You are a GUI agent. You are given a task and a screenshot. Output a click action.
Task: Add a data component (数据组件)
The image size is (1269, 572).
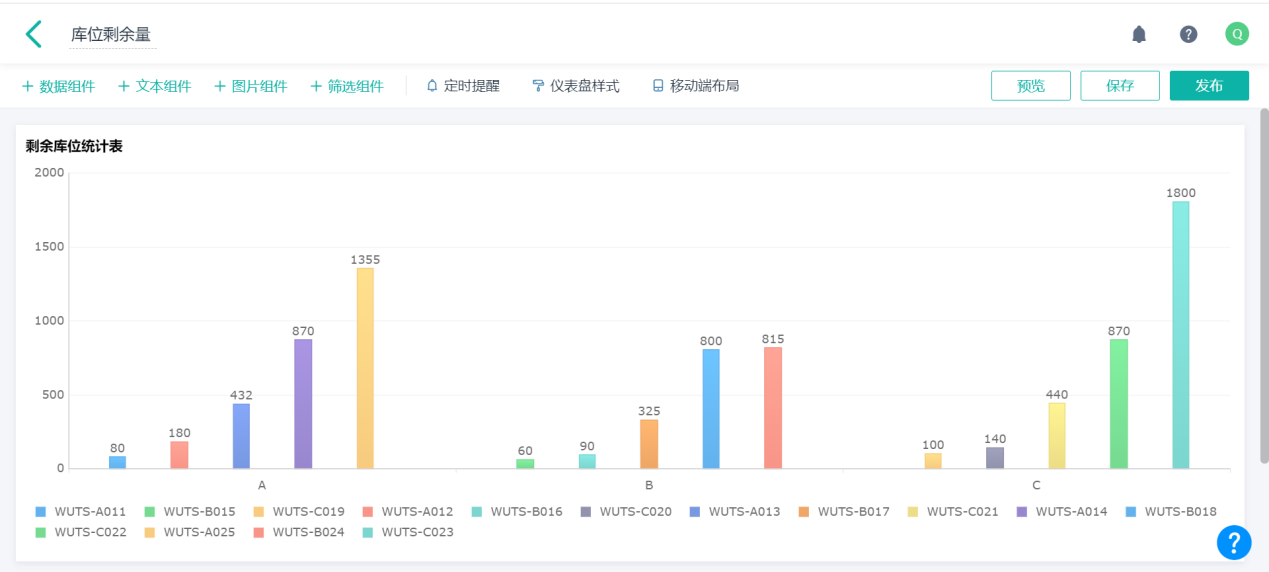(x=58, y=86)
